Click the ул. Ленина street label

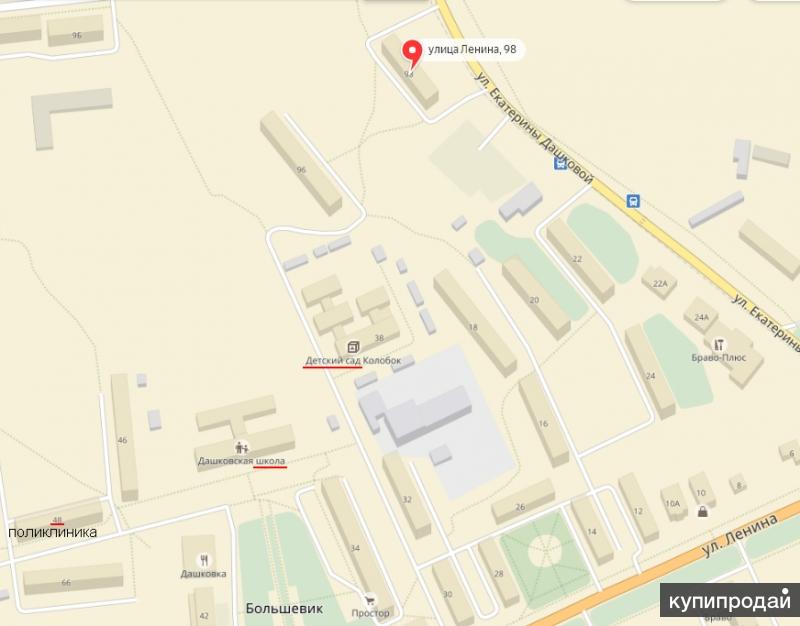coord(740,535)
